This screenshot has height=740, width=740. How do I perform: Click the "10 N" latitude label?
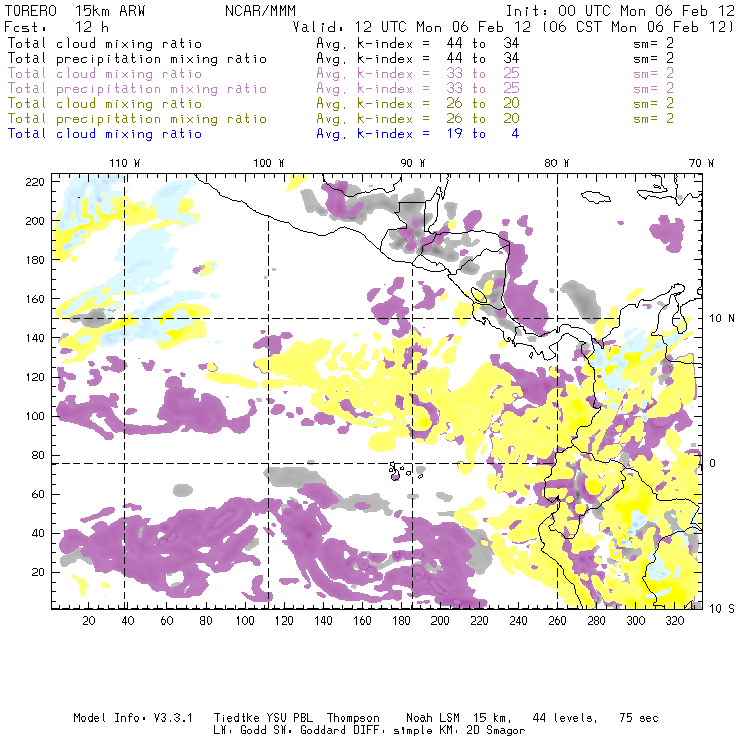pos(722,319)
